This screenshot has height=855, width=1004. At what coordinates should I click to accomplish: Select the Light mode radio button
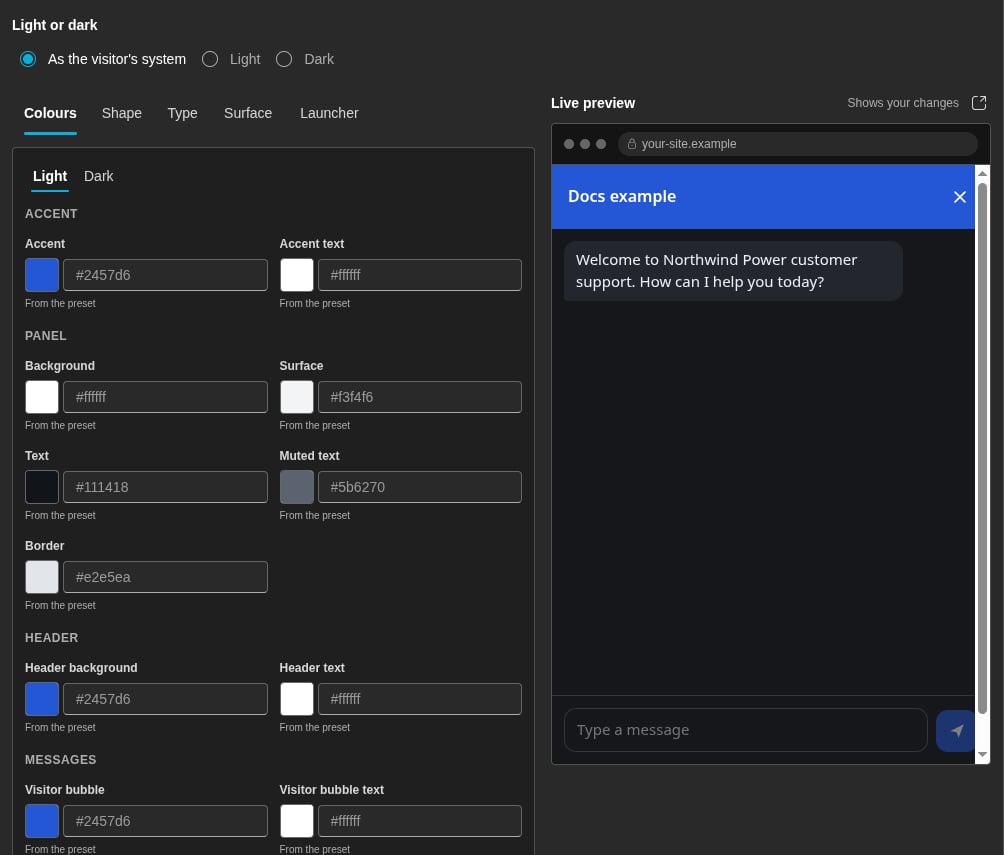click(x=210, y=59)
